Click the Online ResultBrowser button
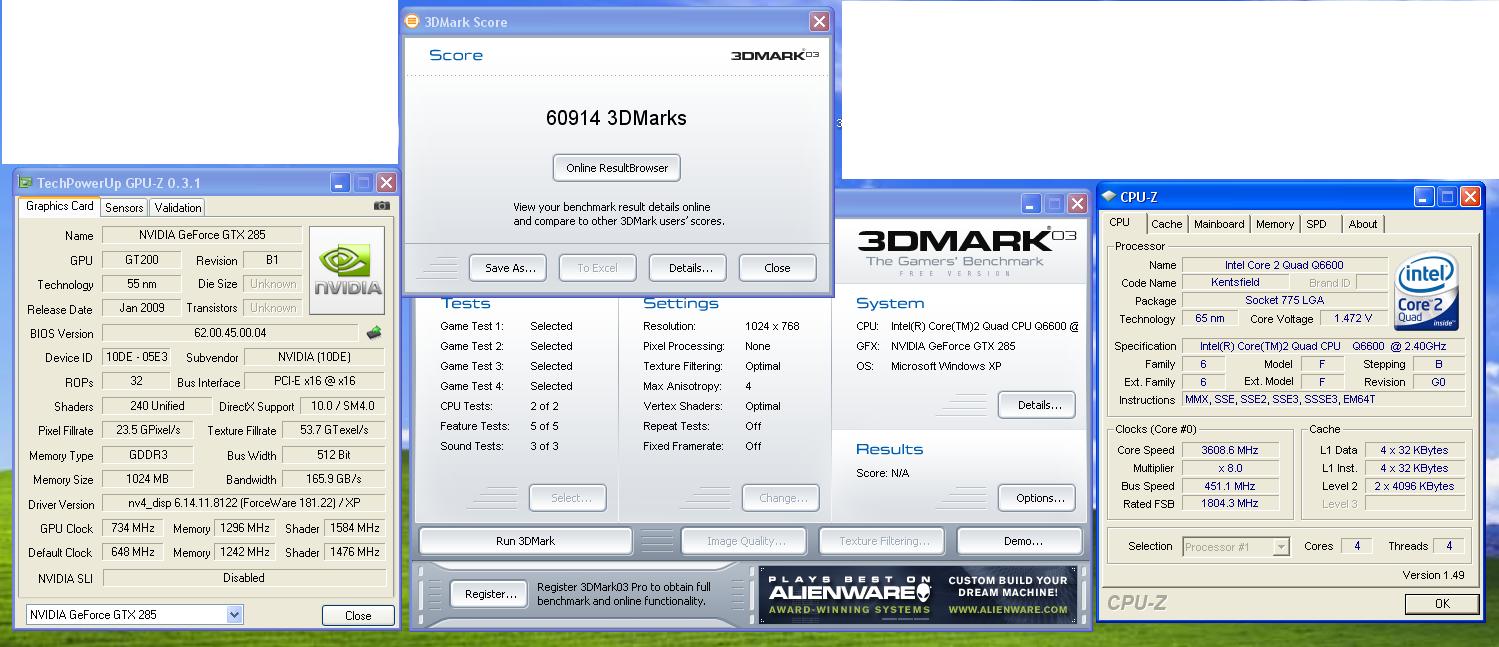Screen dimensions: 1499x647 (617, 168)
